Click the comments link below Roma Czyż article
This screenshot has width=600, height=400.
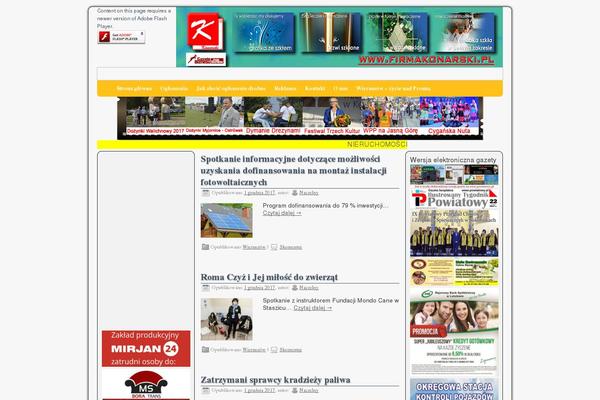coord(290,350)
